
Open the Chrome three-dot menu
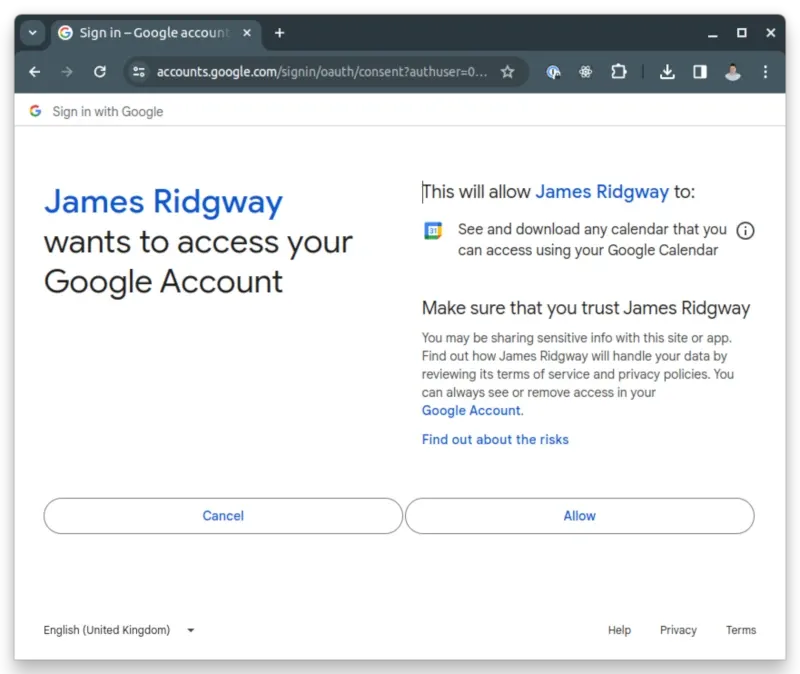click(x=765, y=72)
